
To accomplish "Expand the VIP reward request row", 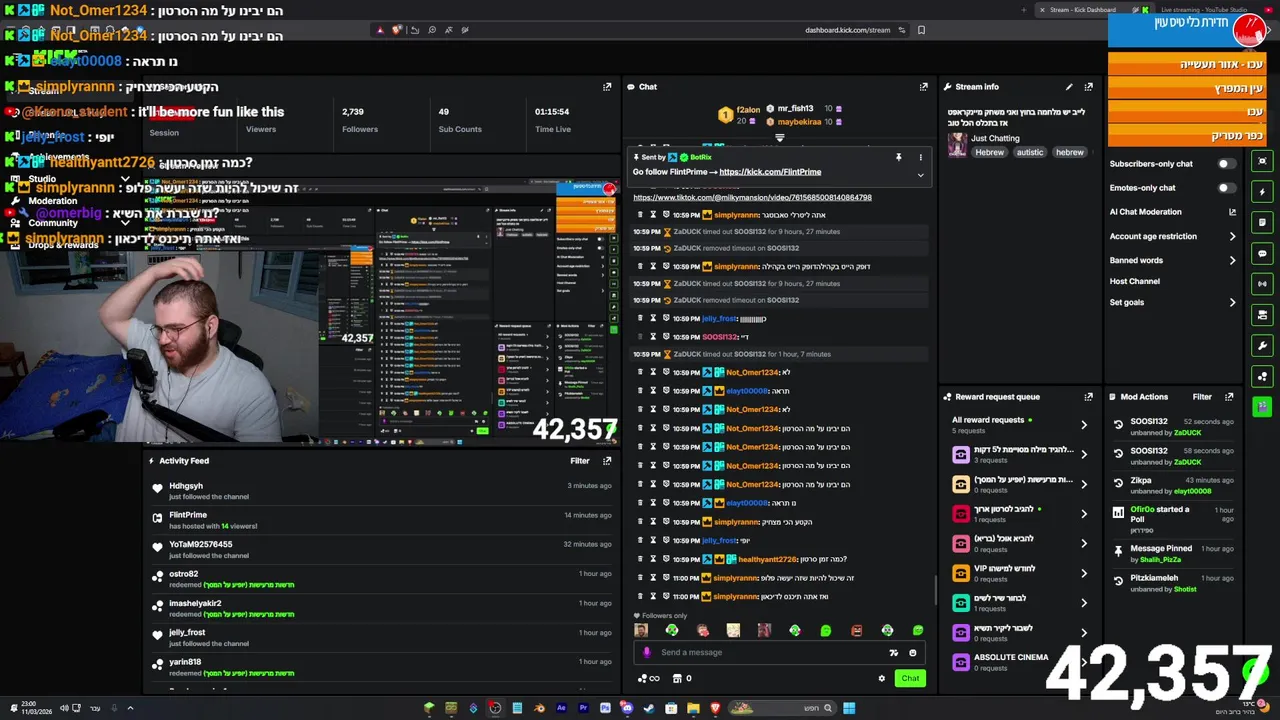I will (1083, 573).
